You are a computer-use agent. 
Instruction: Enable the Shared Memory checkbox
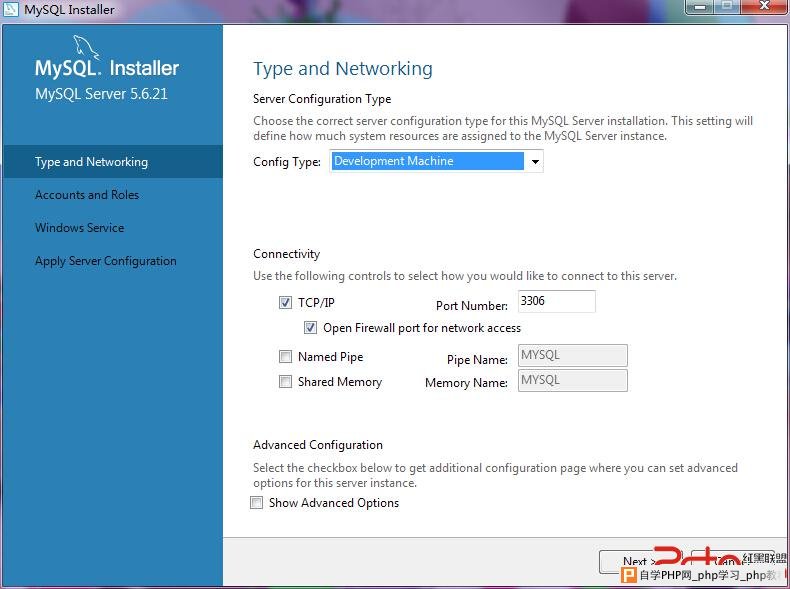[285, 381]
